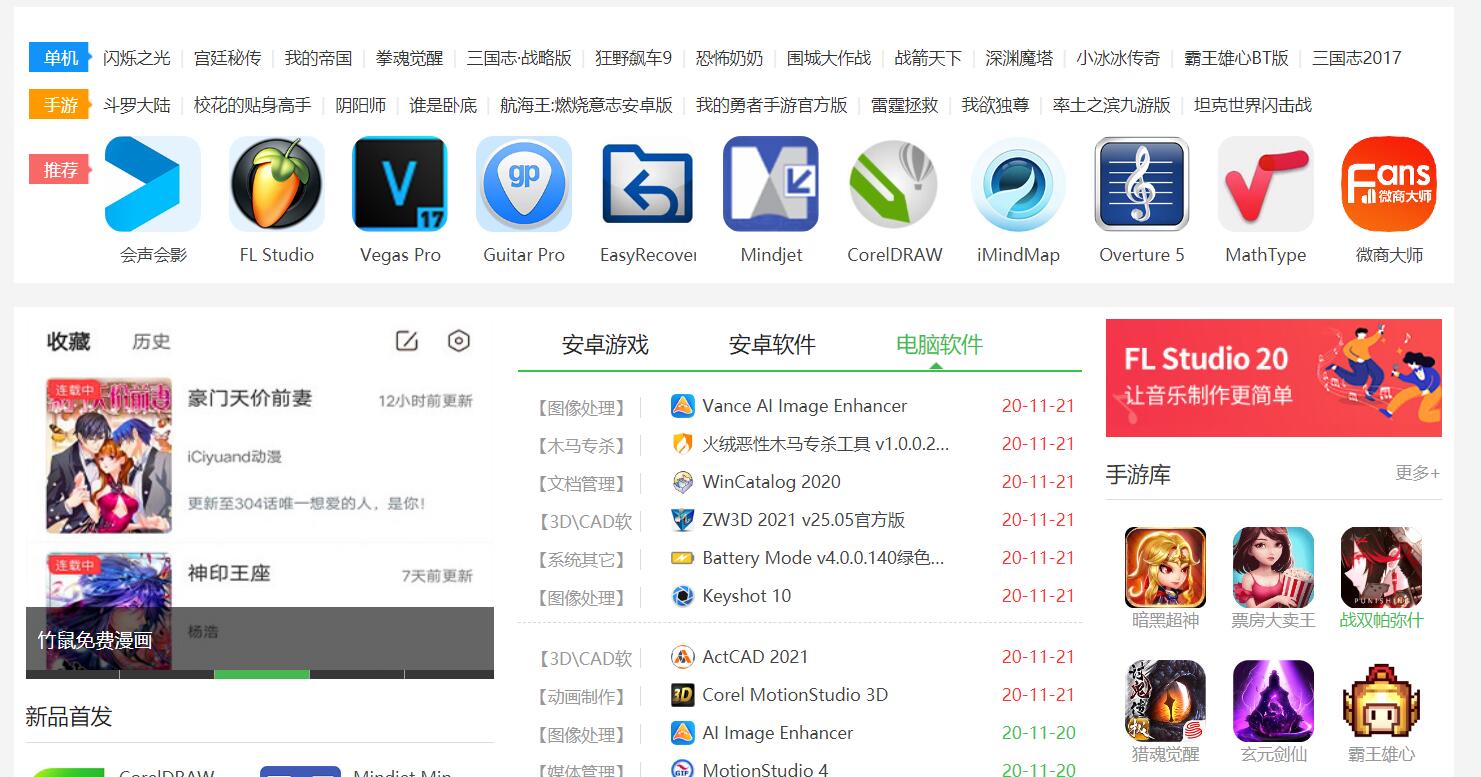Click 更多+ next to 手游库
This screenshot has width=1481, height=777.
1417,473
